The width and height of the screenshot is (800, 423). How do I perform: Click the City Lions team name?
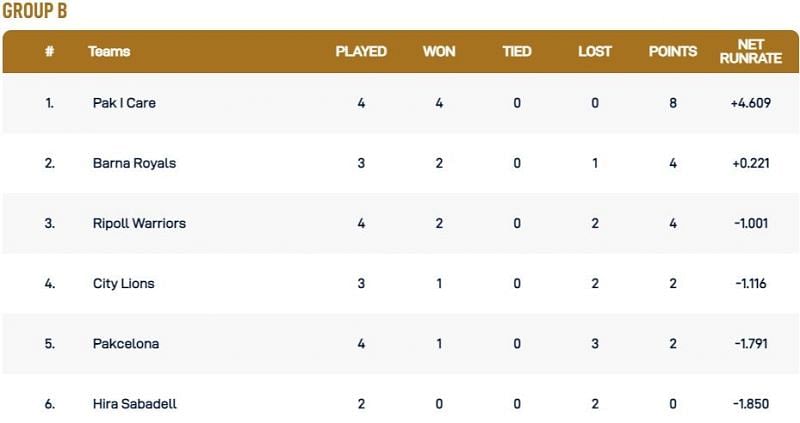coord(123,283)
